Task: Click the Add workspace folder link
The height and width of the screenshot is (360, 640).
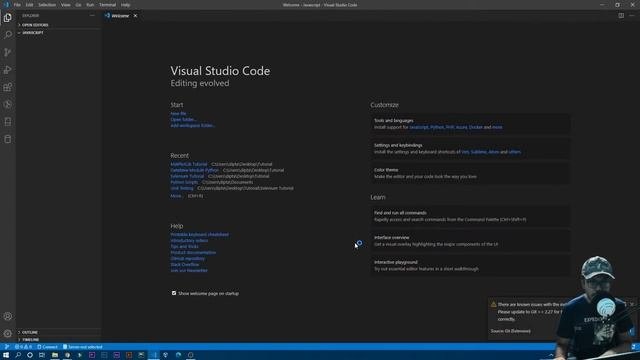Action: pyautogui.click(x=192, y=126)
